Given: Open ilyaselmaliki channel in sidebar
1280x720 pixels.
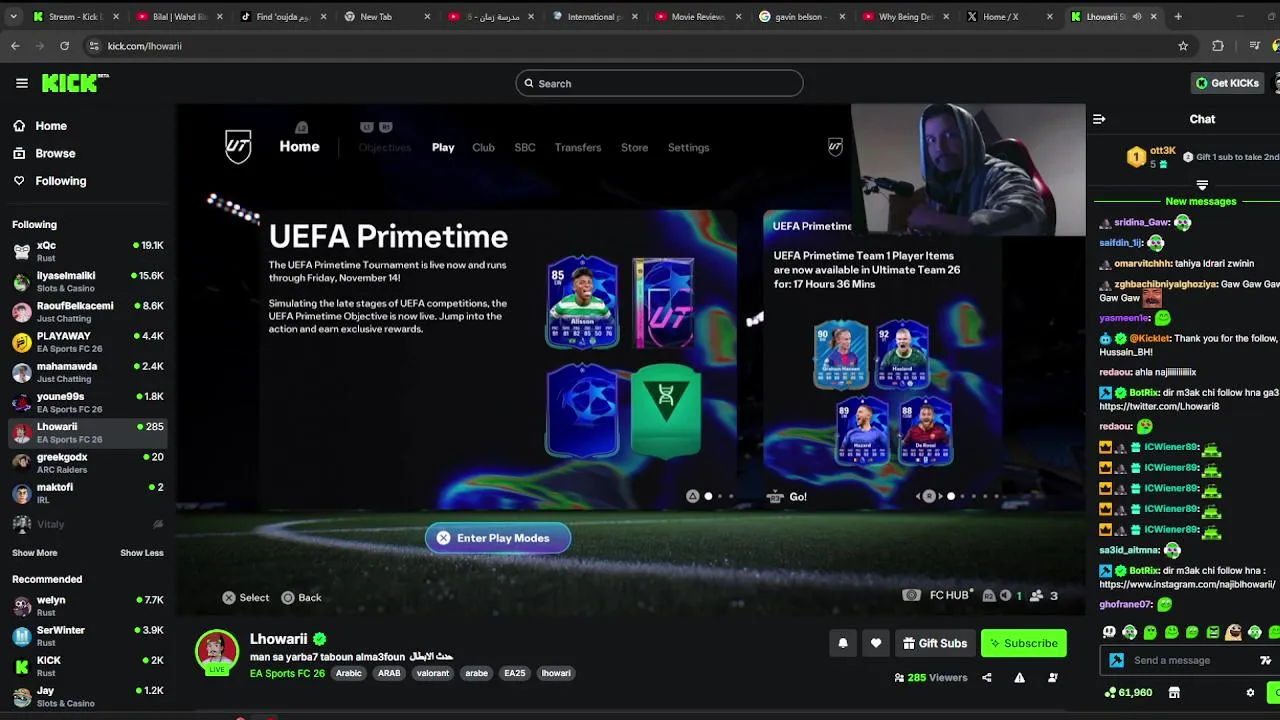Looking at the screenshot, I should pyautogui.click(x=88, y=281).
